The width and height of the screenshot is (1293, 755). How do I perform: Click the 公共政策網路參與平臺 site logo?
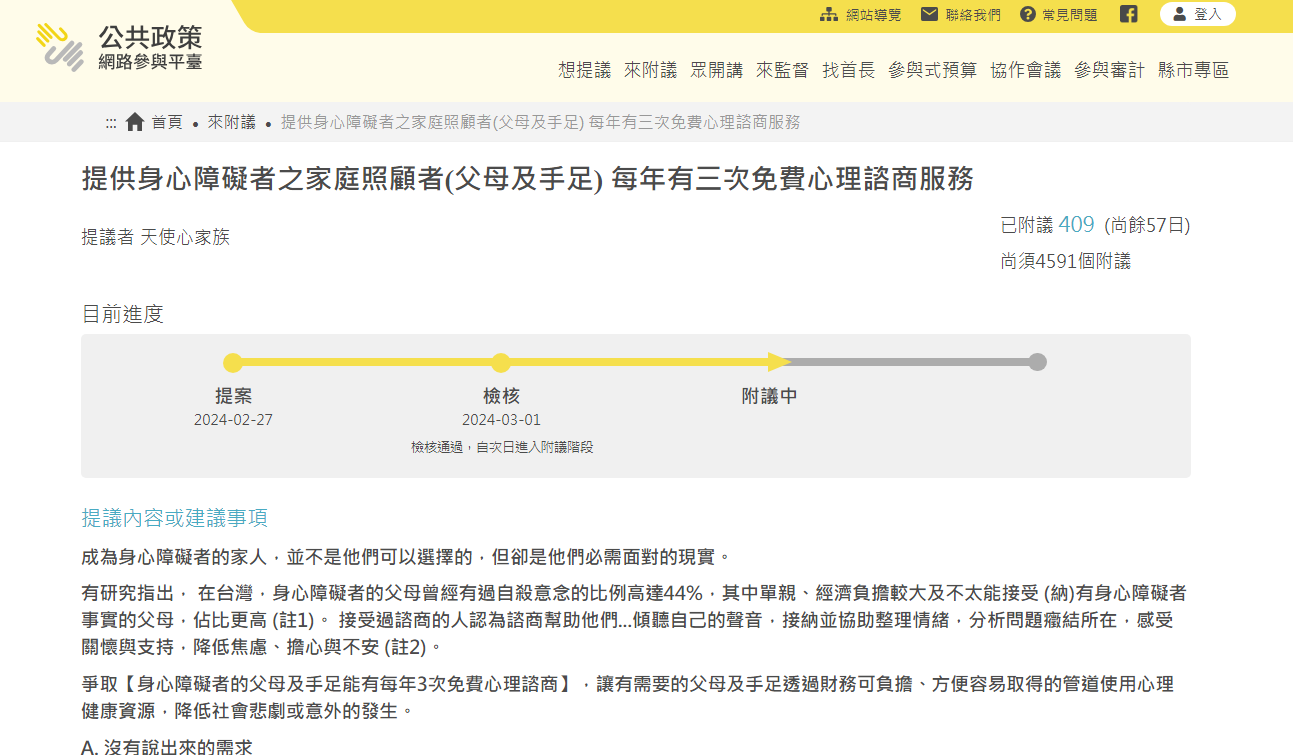coord(120,48)
